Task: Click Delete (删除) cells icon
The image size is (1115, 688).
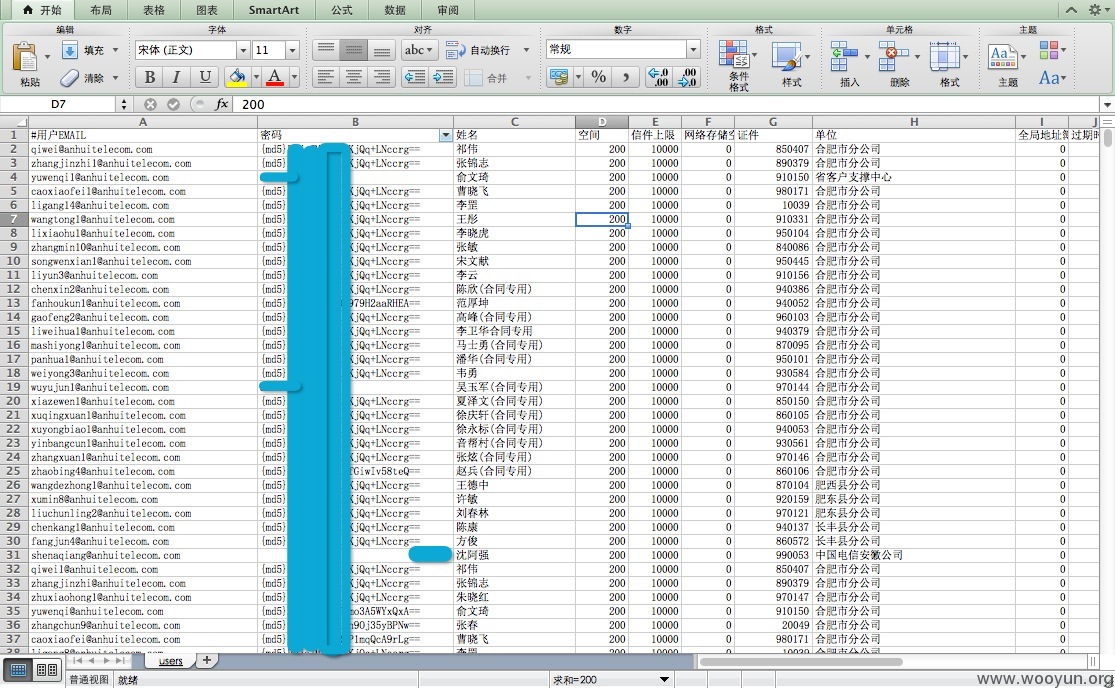Action: tap(894, 56)
